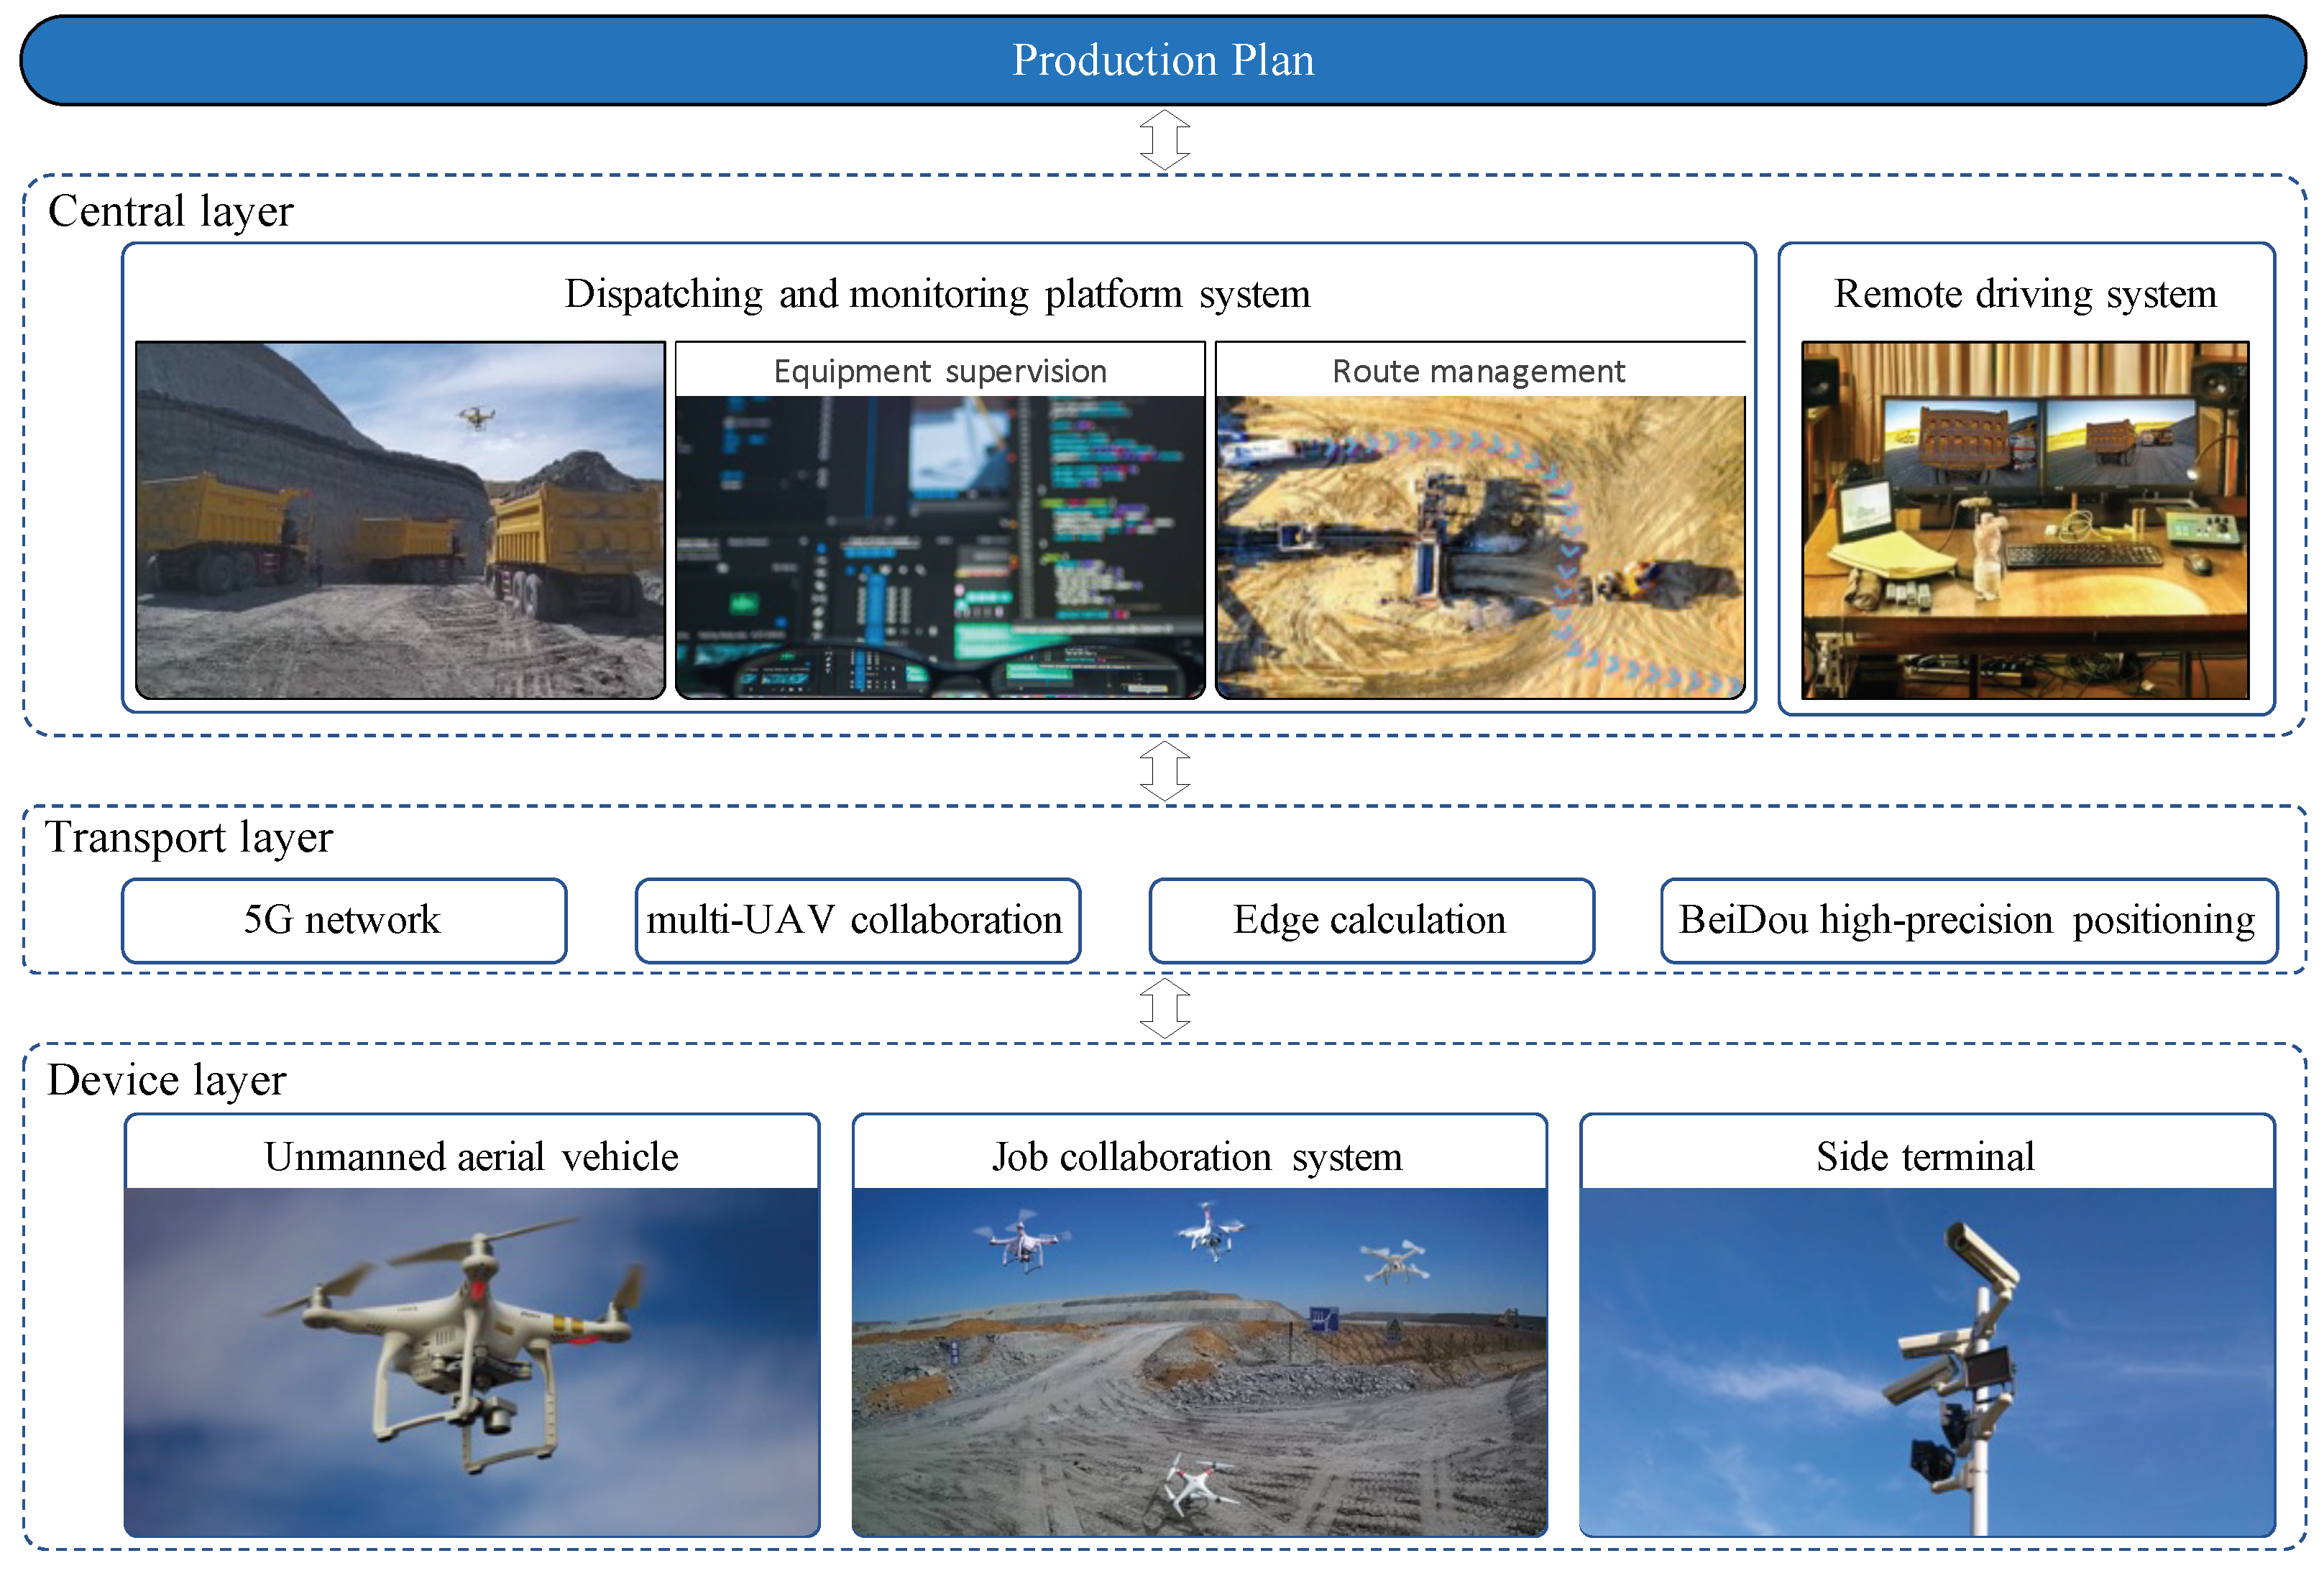Click the double arrow above the Transport layer
The width and height of the screenshot is (2324, 1571).
pos(1165,770)
